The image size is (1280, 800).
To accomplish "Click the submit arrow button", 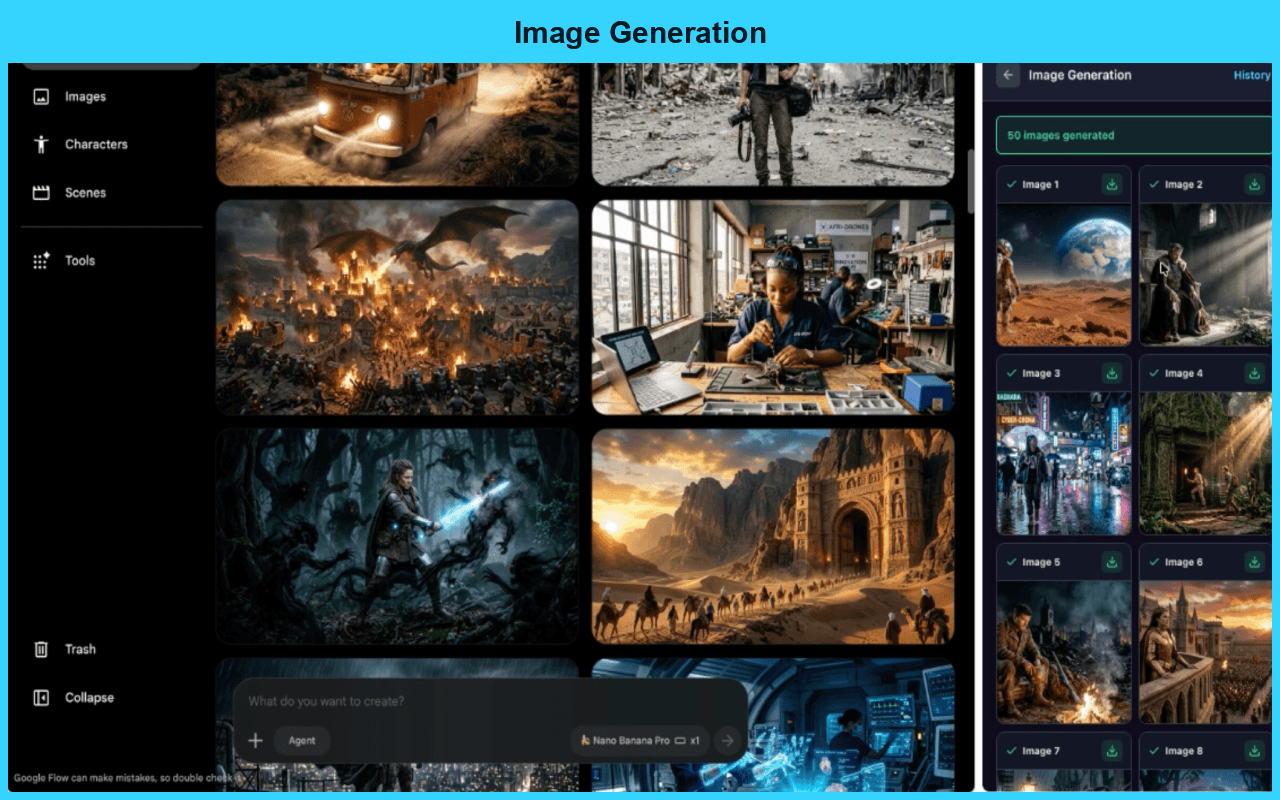I will 728,741.
